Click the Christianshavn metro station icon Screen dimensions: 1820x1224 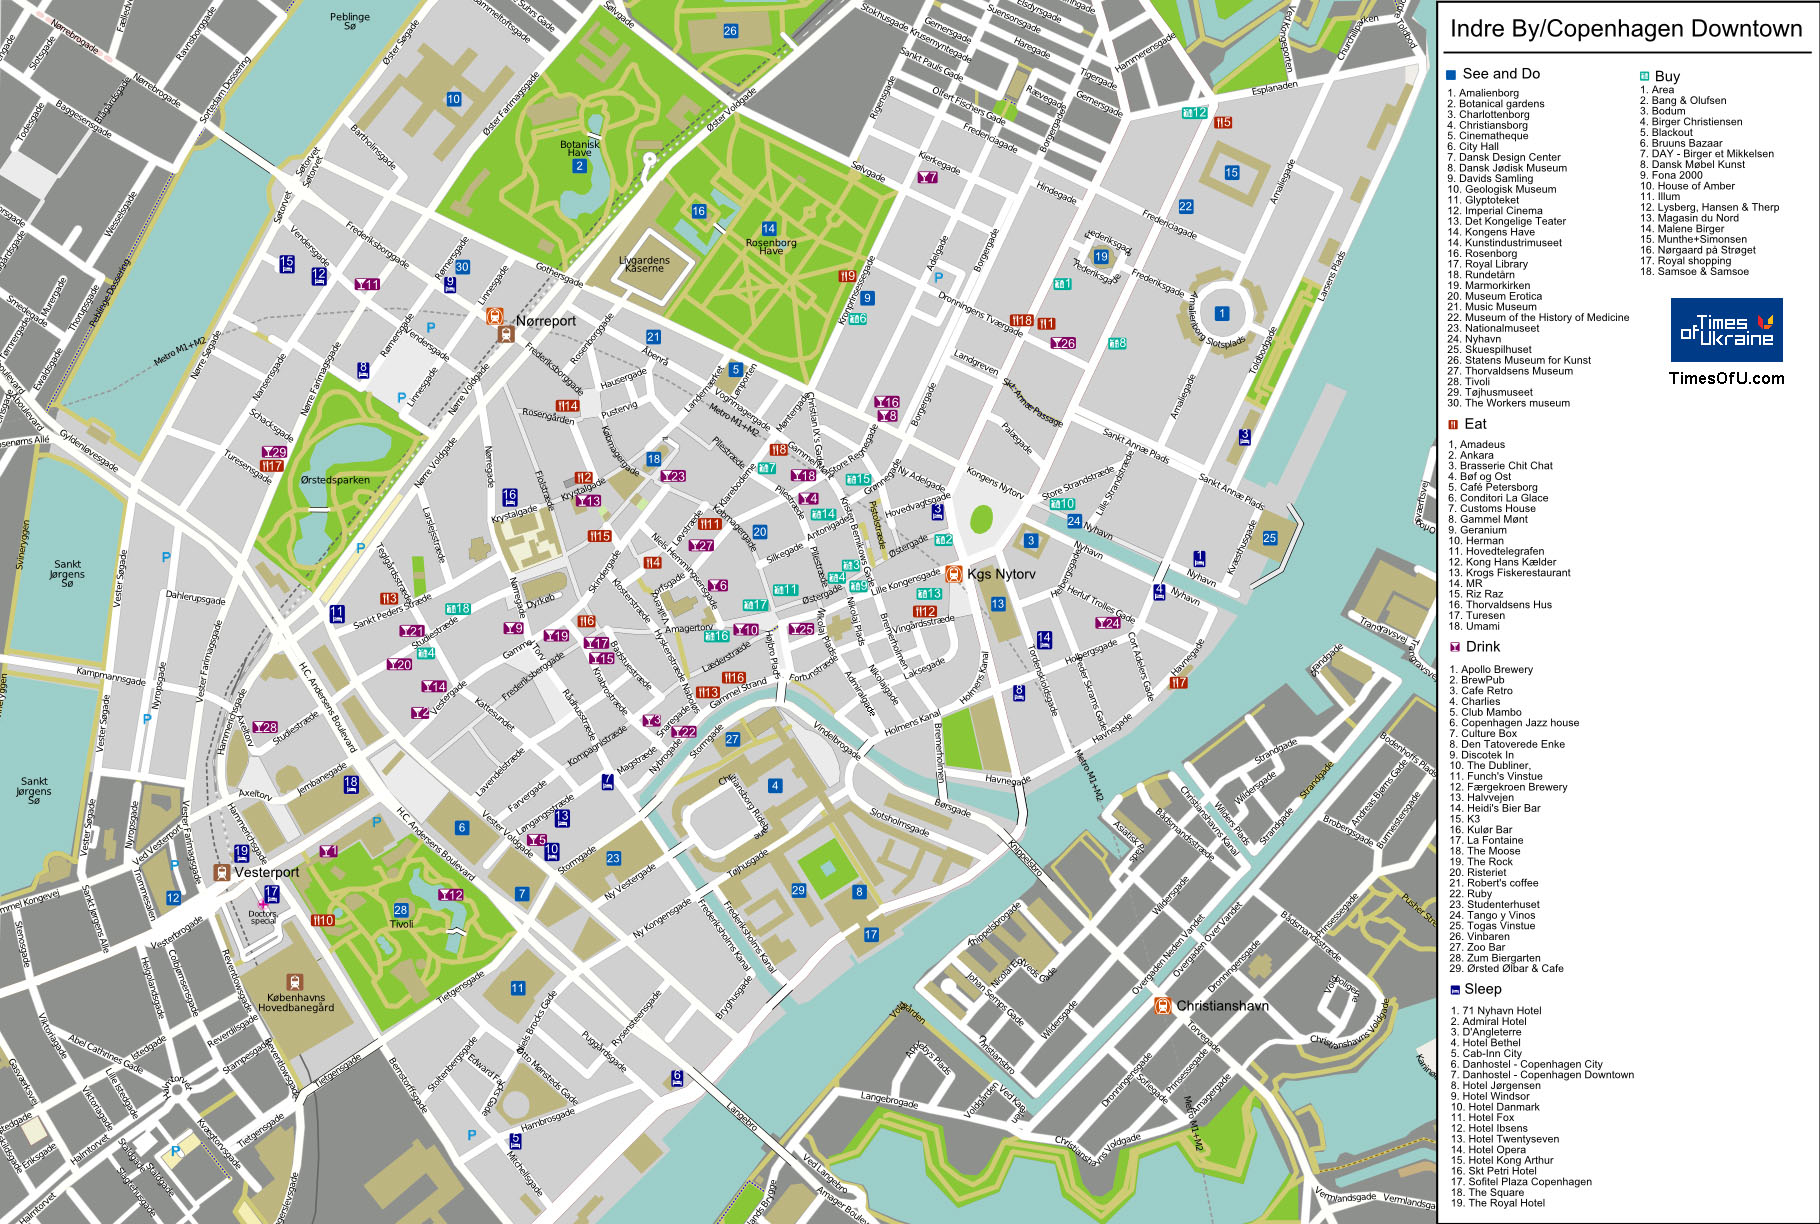[x=1162, y=1005]
